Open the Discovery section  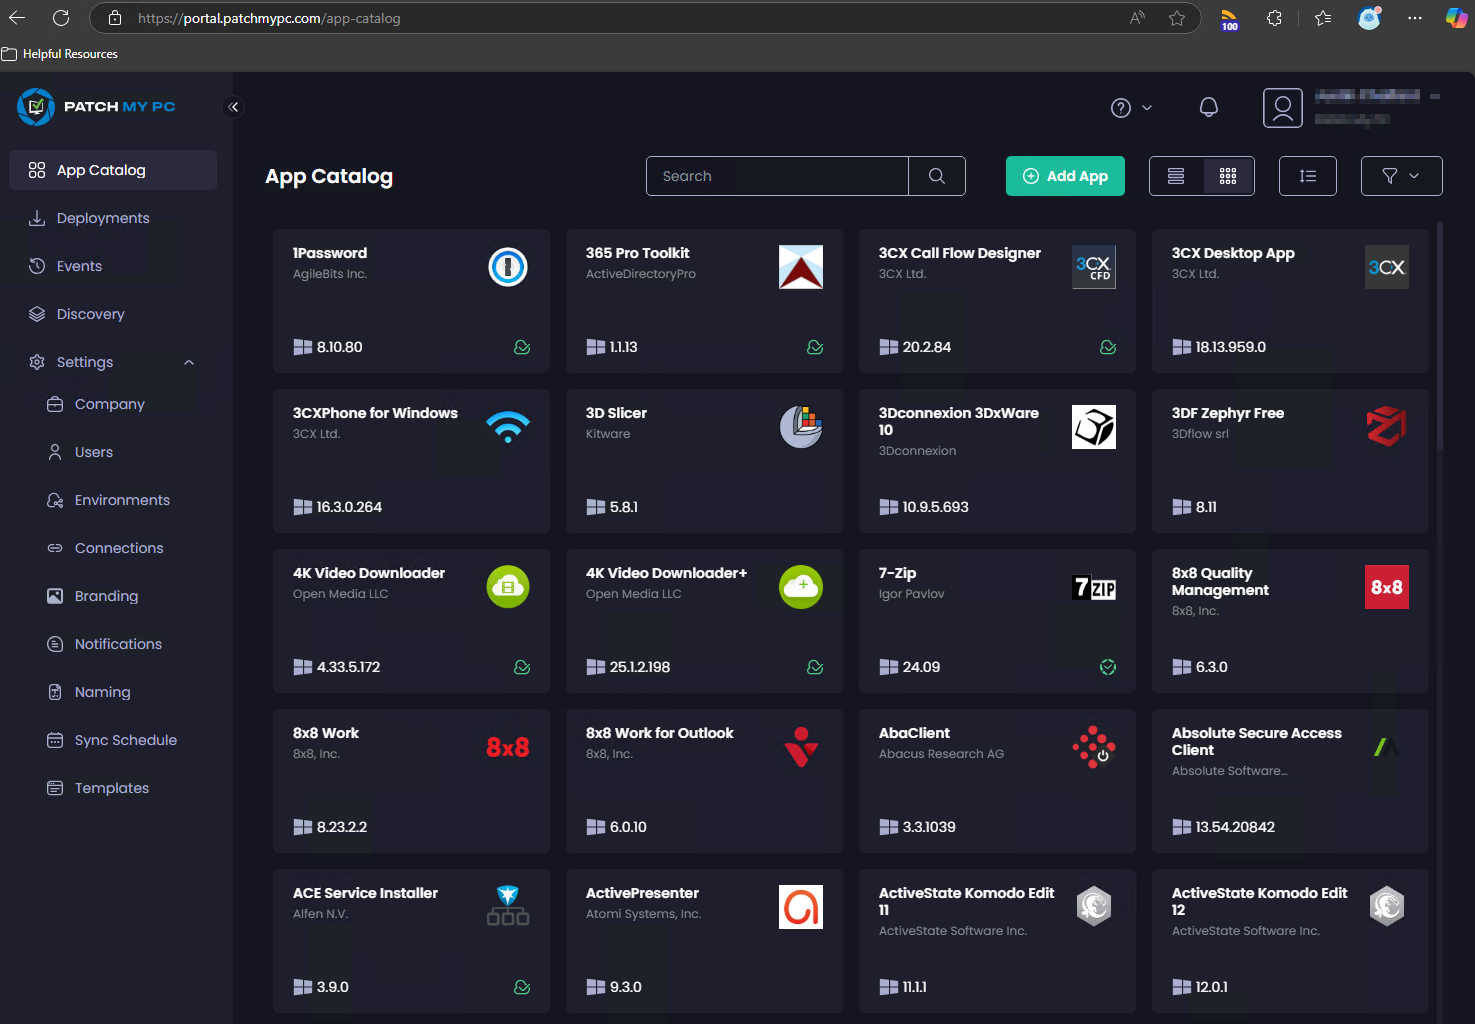[x=89, y=313]
